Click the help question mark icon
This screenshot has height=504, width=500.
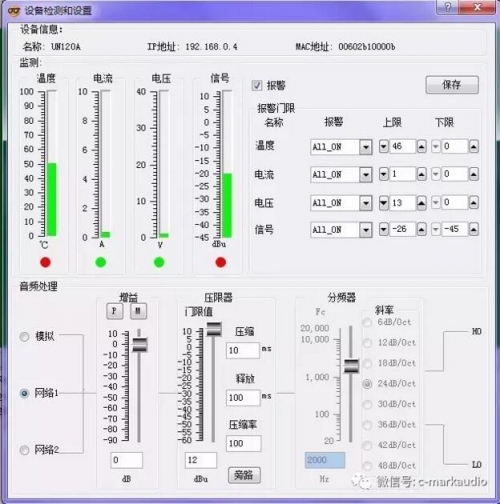point(447,7)
